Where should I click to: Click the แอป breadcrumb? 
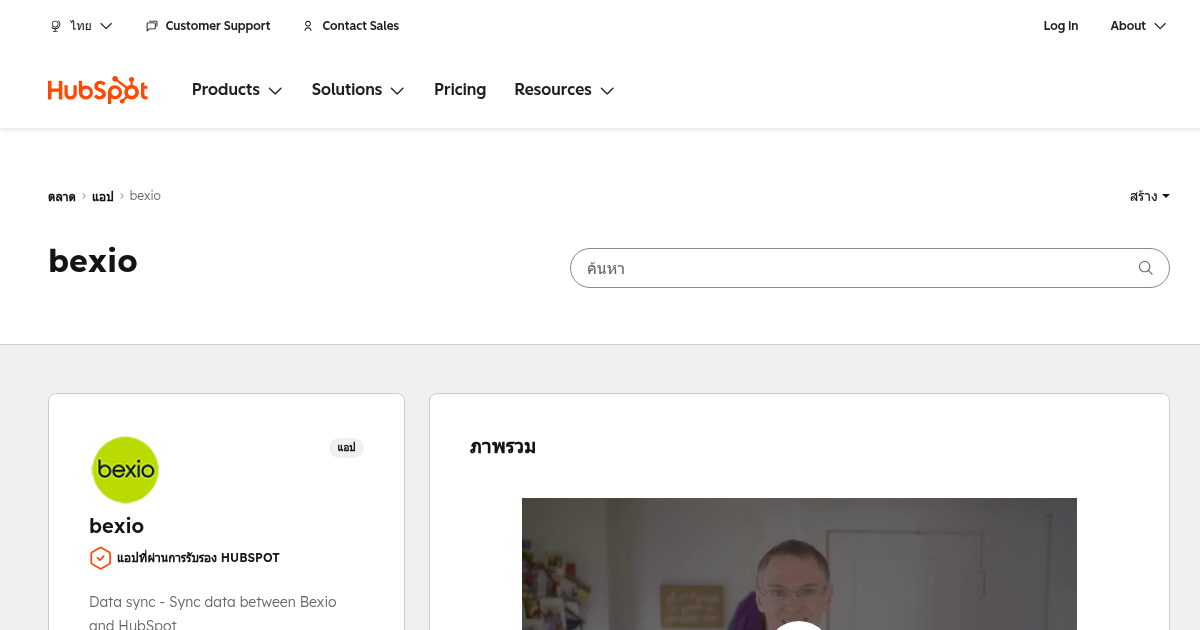tap(103, 196)
